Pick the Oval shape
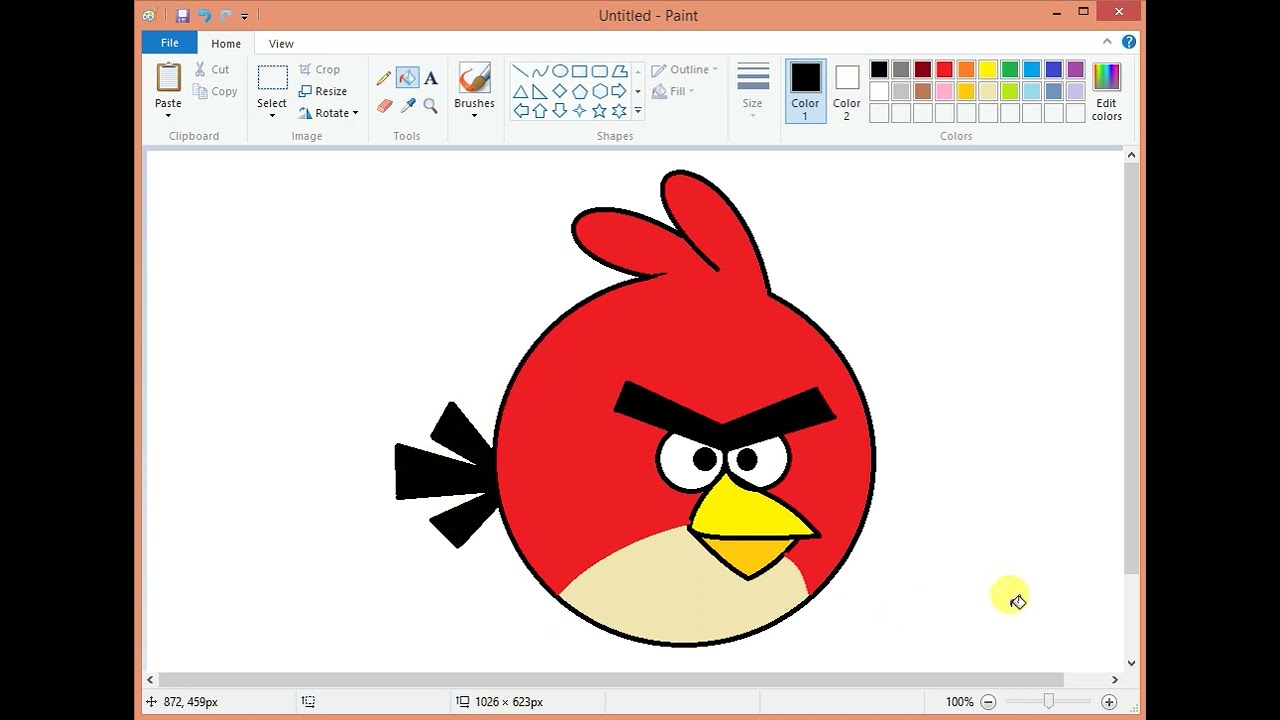Image resolution: width=1280 pixels, height=720 pixels. point(560,71)
